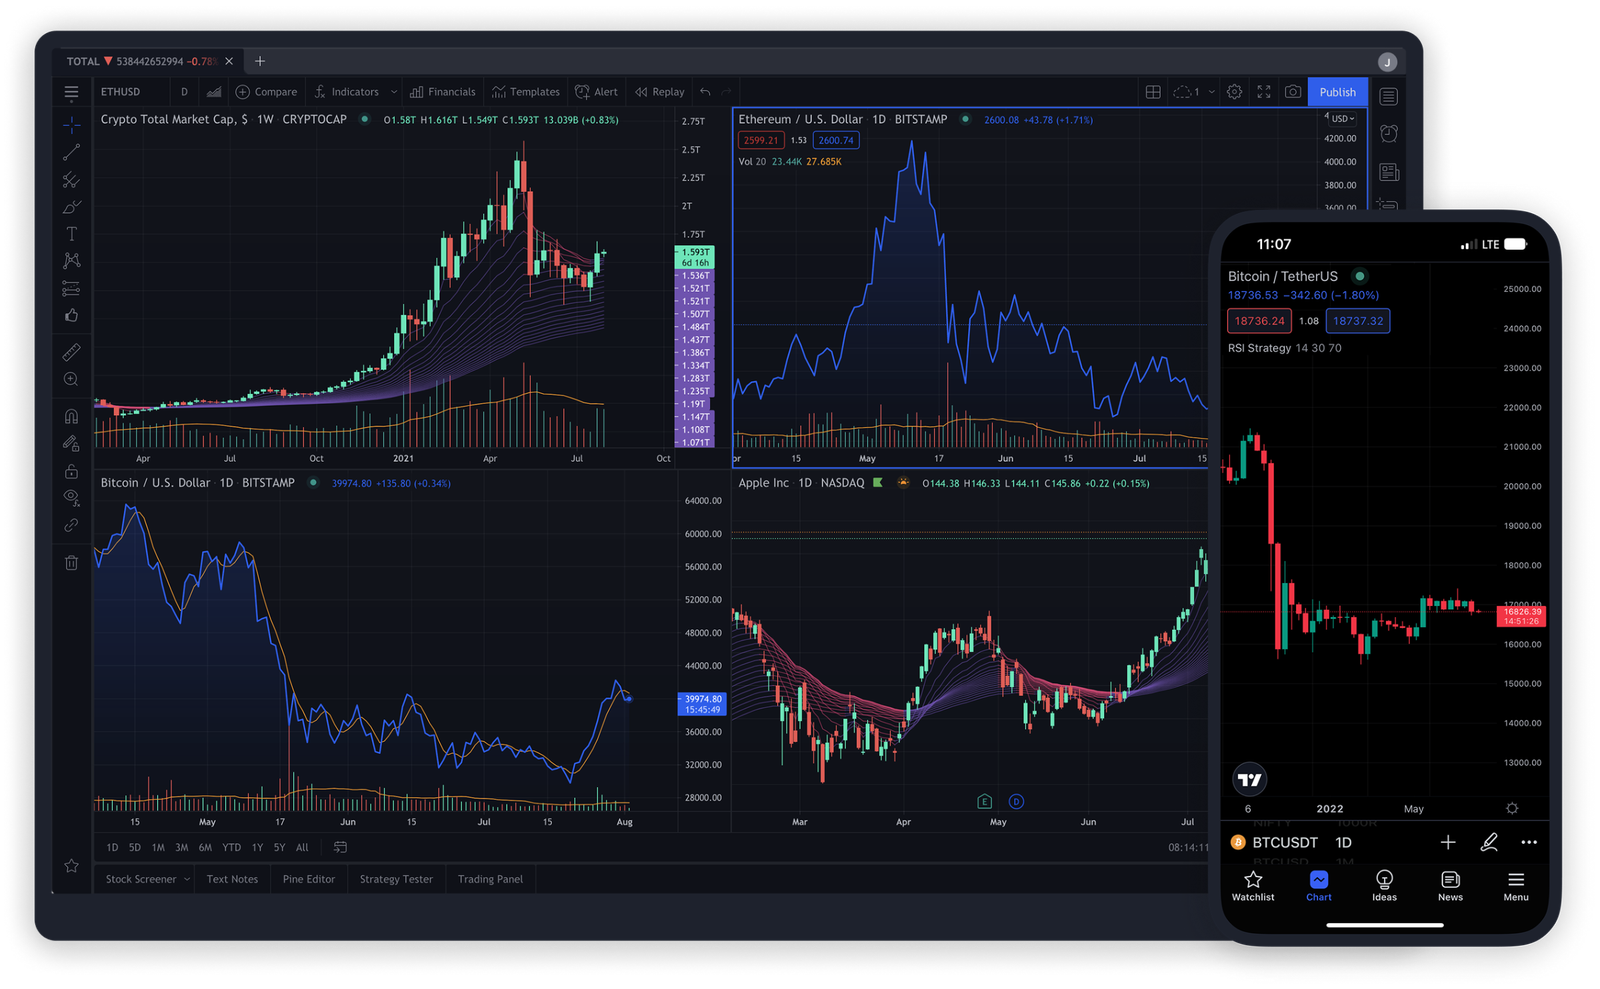The width and height of the screenshot is (1600, 989).
Task: Toggle lock all drawings padlock
Action: pyautogui.click(x=71, y=471)
